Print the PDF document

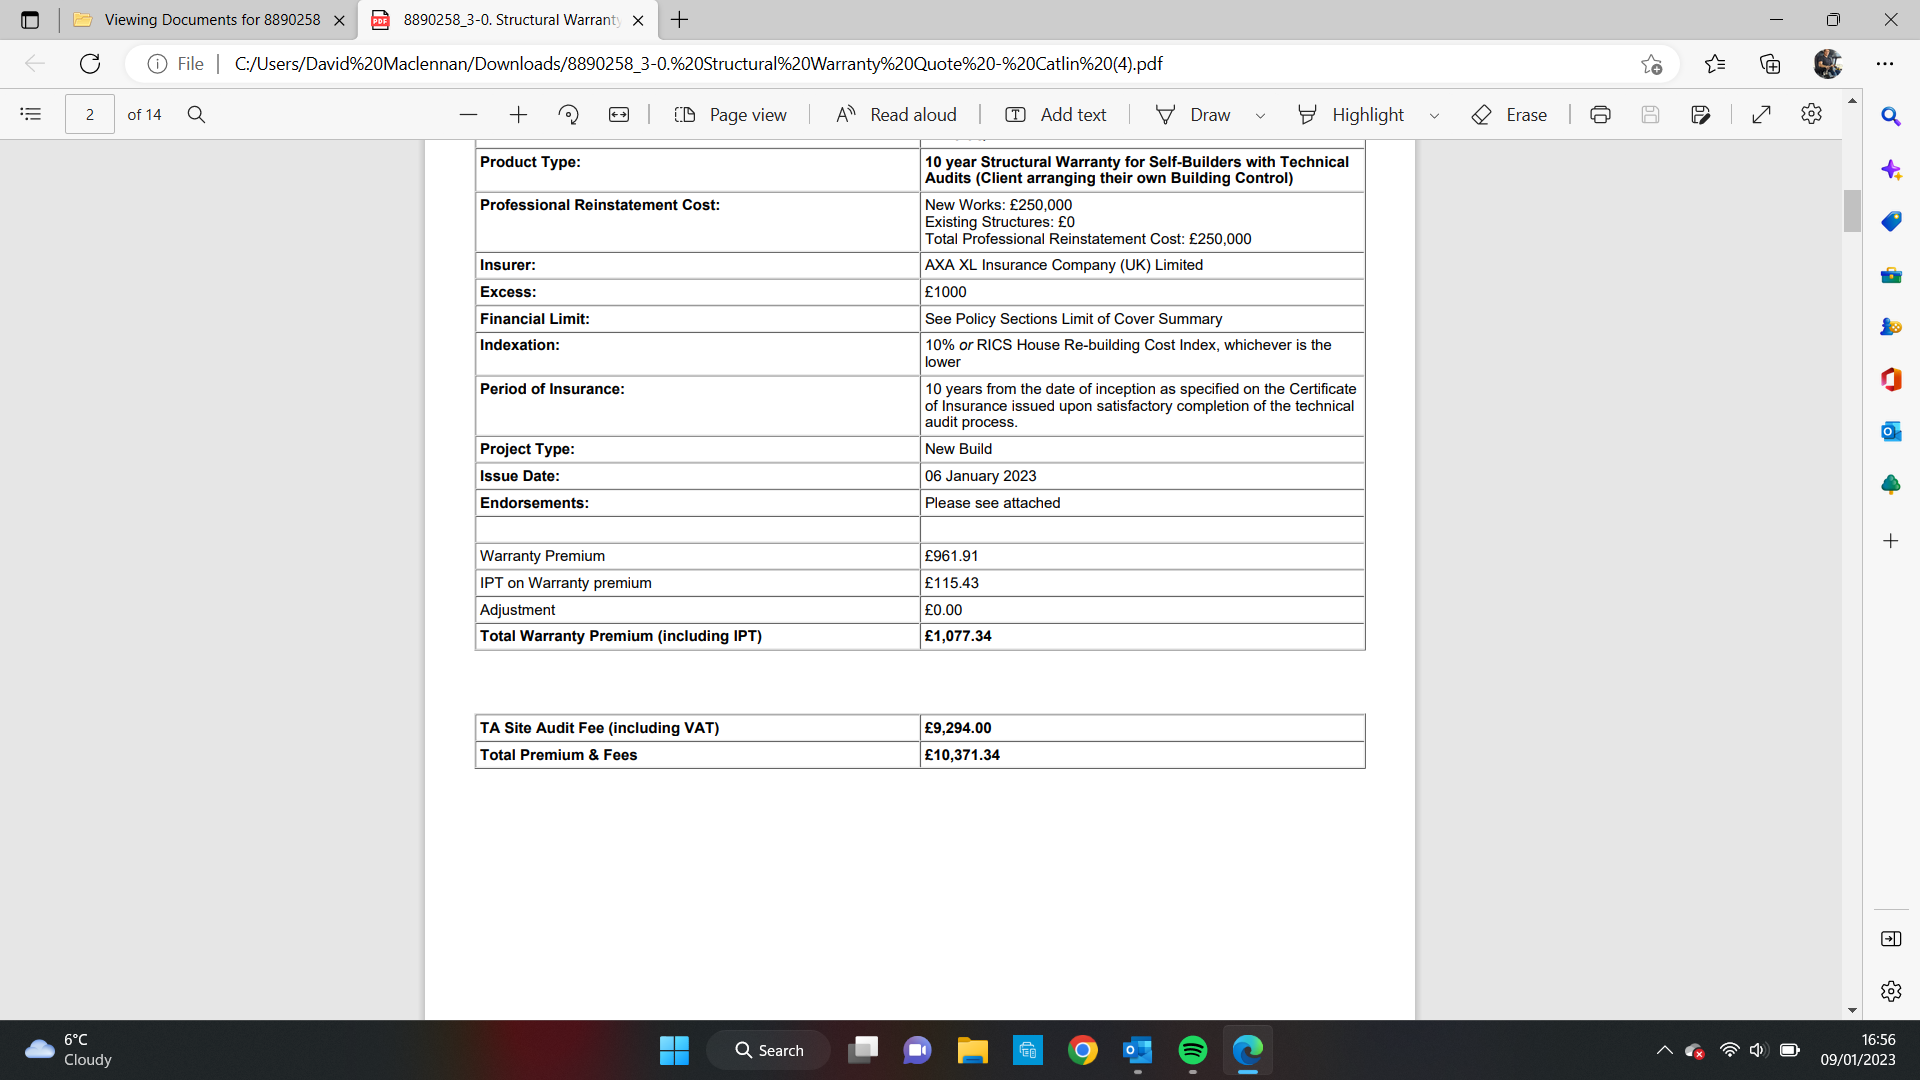pos(1600,114)
